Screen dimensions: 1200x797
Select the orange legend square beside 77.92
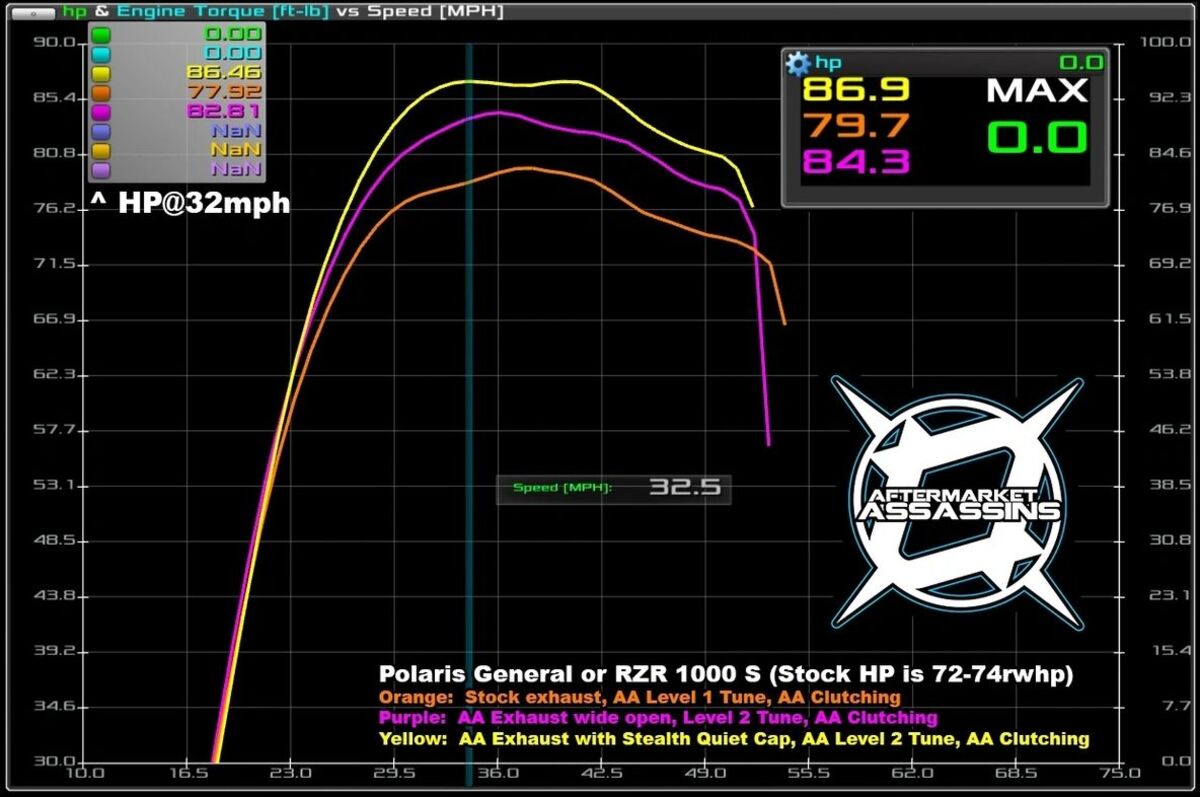[99, 93]
